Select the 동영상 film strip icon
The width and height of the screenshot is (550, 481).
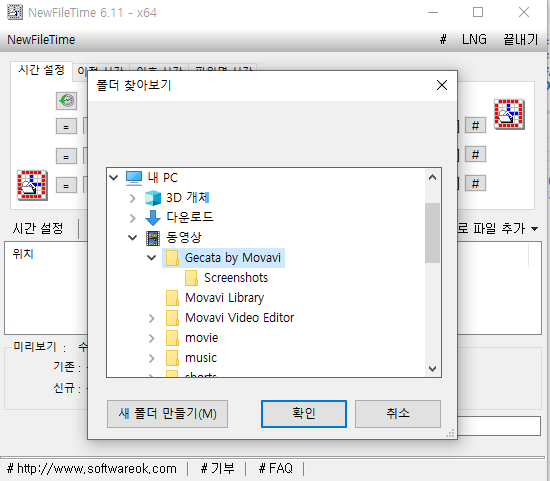pyautogui.click(x=153, y=238)
